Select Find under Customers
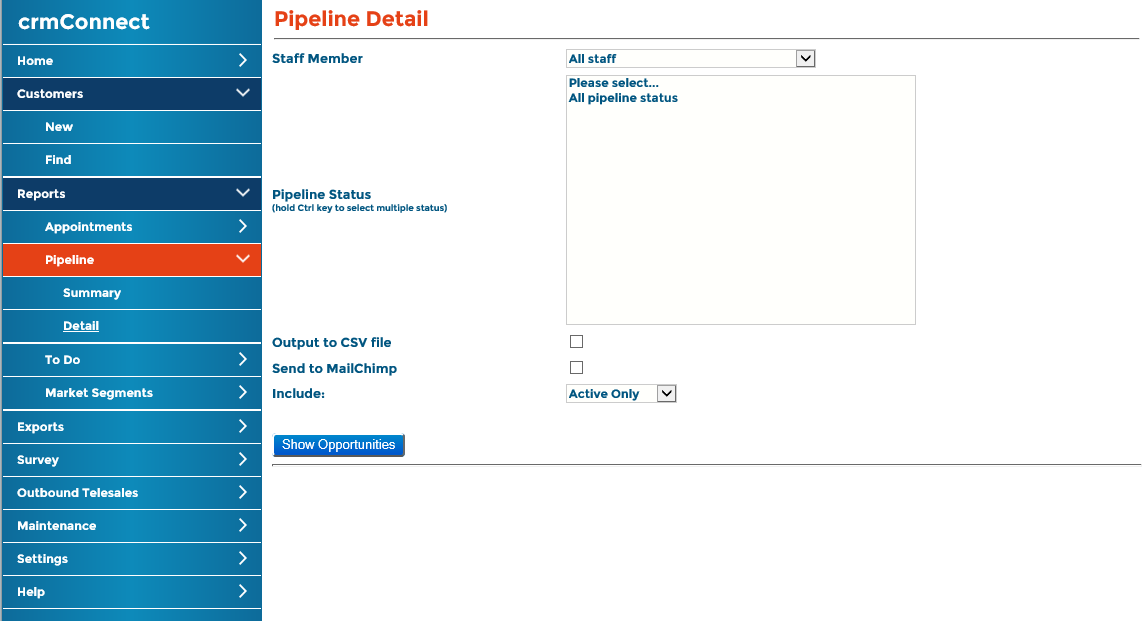 click(x=58, y=160)
